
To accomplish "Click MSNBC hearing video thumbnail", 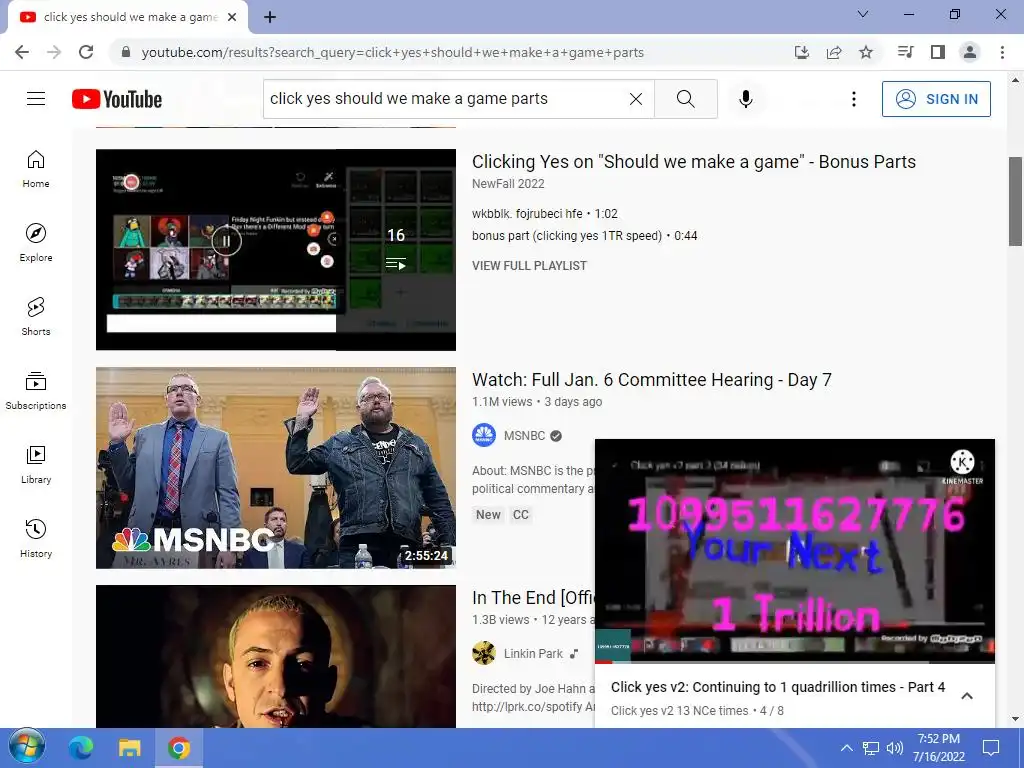I will point(276,468).
